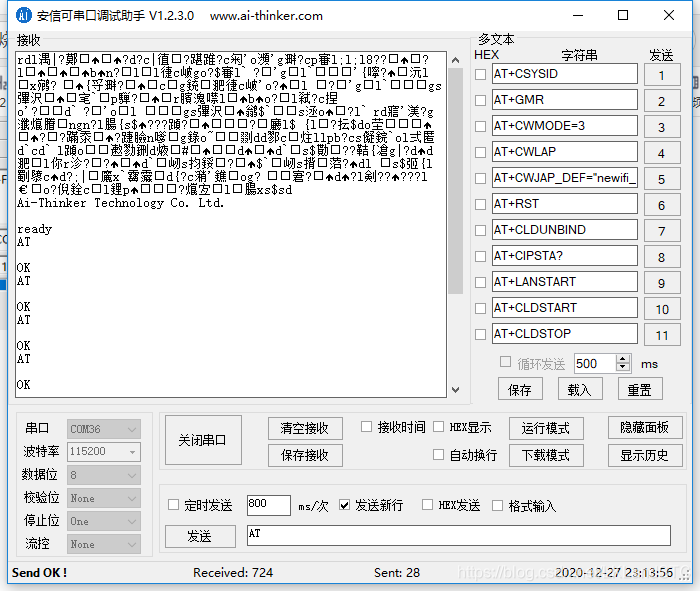
Task: Click the 'Sent: 28' status text
Action: 397,572
